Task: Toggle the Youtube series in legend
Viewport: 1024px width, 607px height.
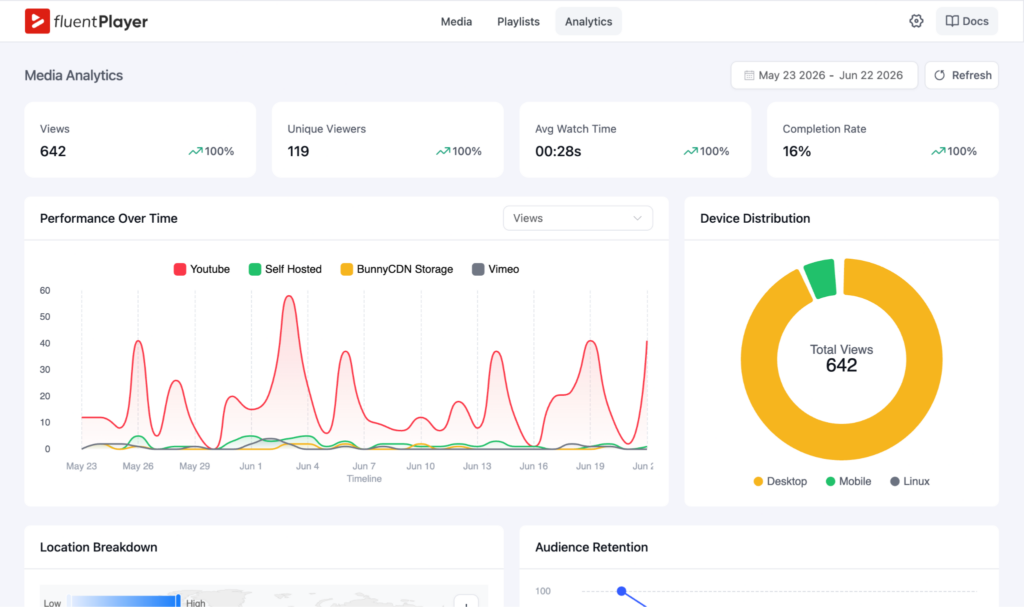Action: [202, 269]
